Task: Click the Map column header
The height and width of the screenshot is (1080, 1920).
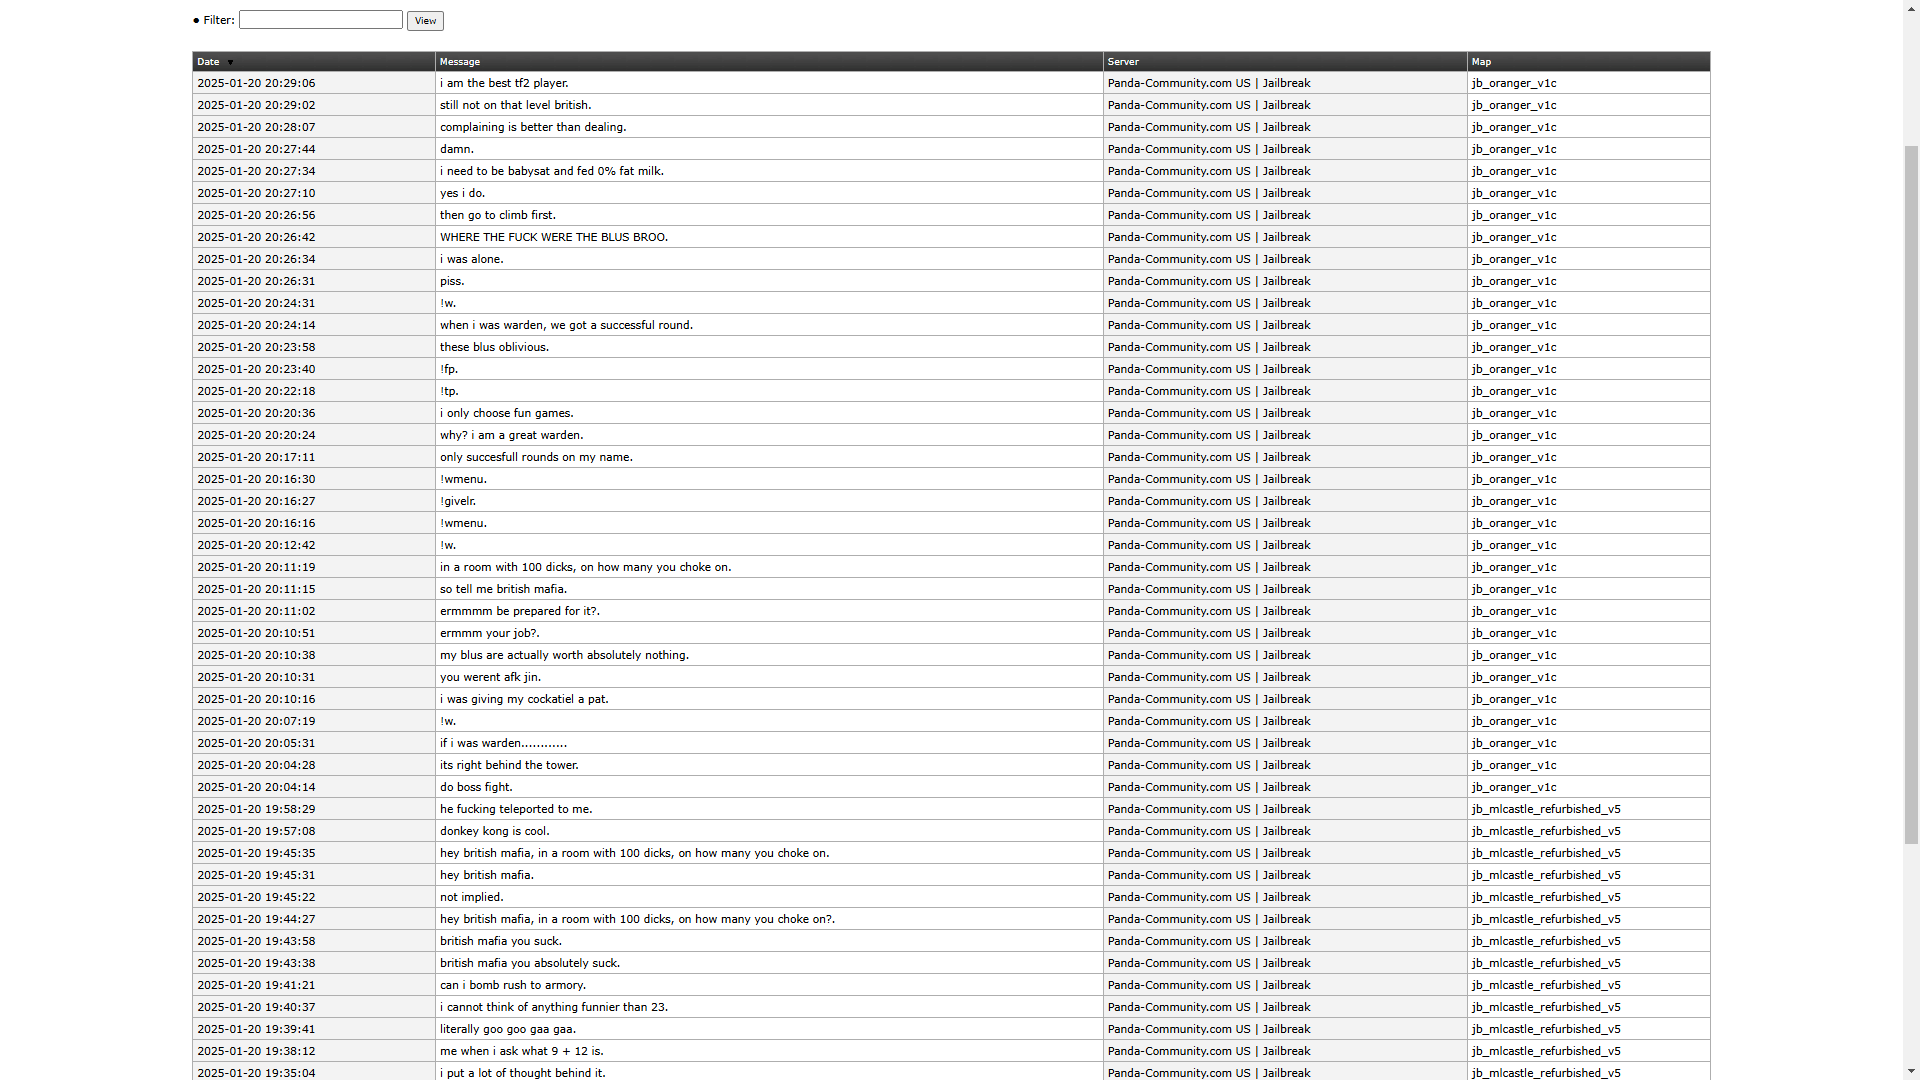Action: click(1481, 62)
